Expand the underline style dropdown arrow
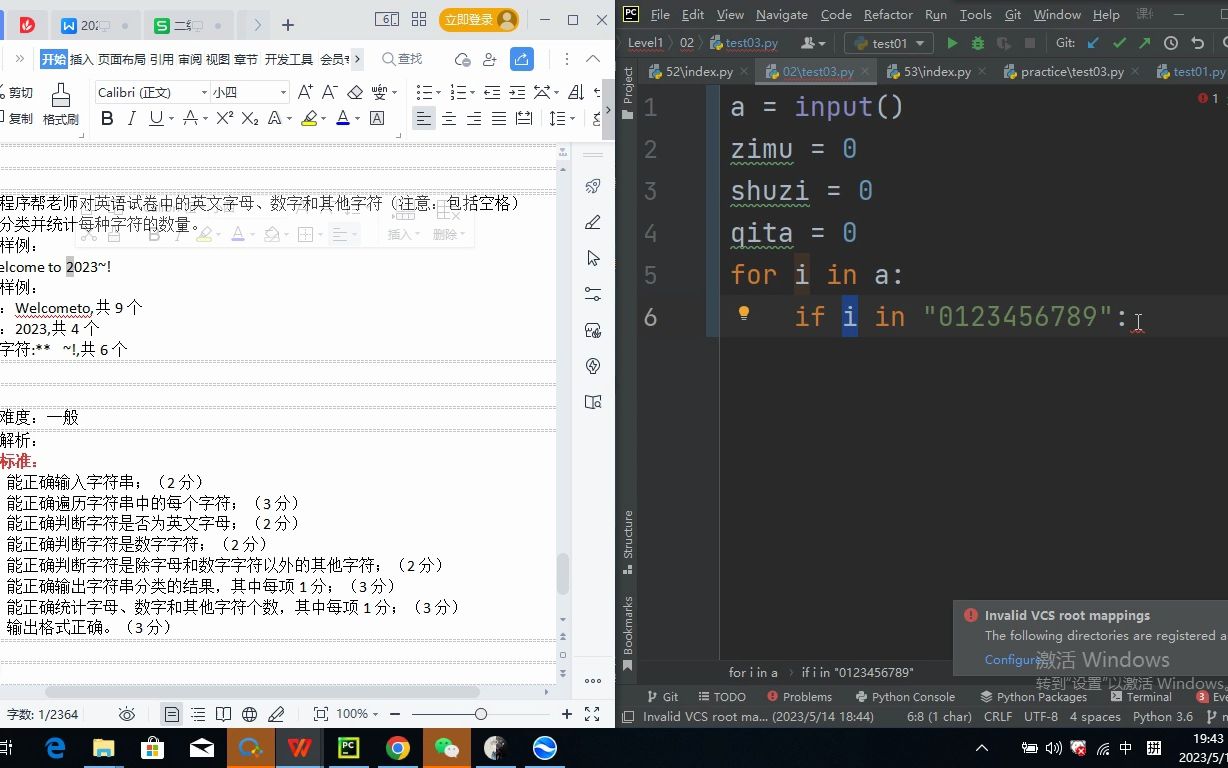The height and width of the screenshot is (768, 1228). [x=170, y=119]
